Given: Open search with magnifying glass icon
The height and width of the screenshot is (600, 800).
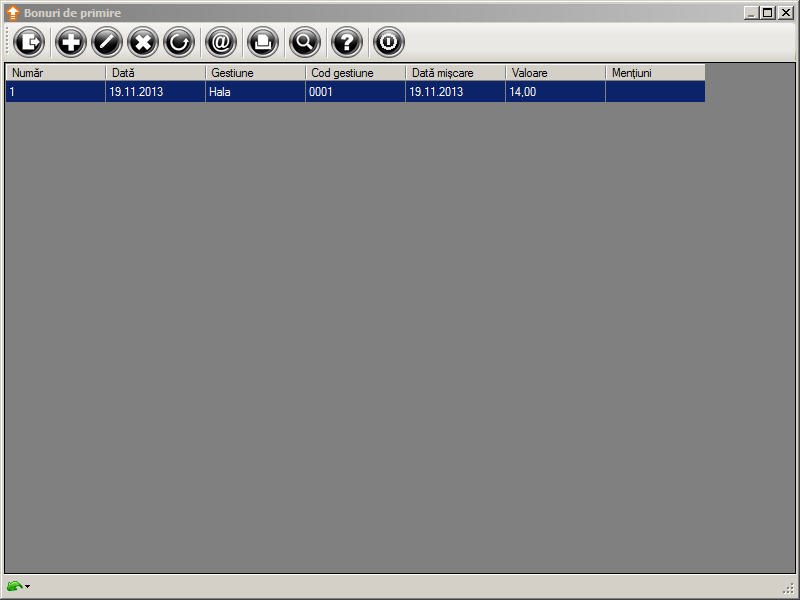Looking at the screenshot, I should click(305, 42).
